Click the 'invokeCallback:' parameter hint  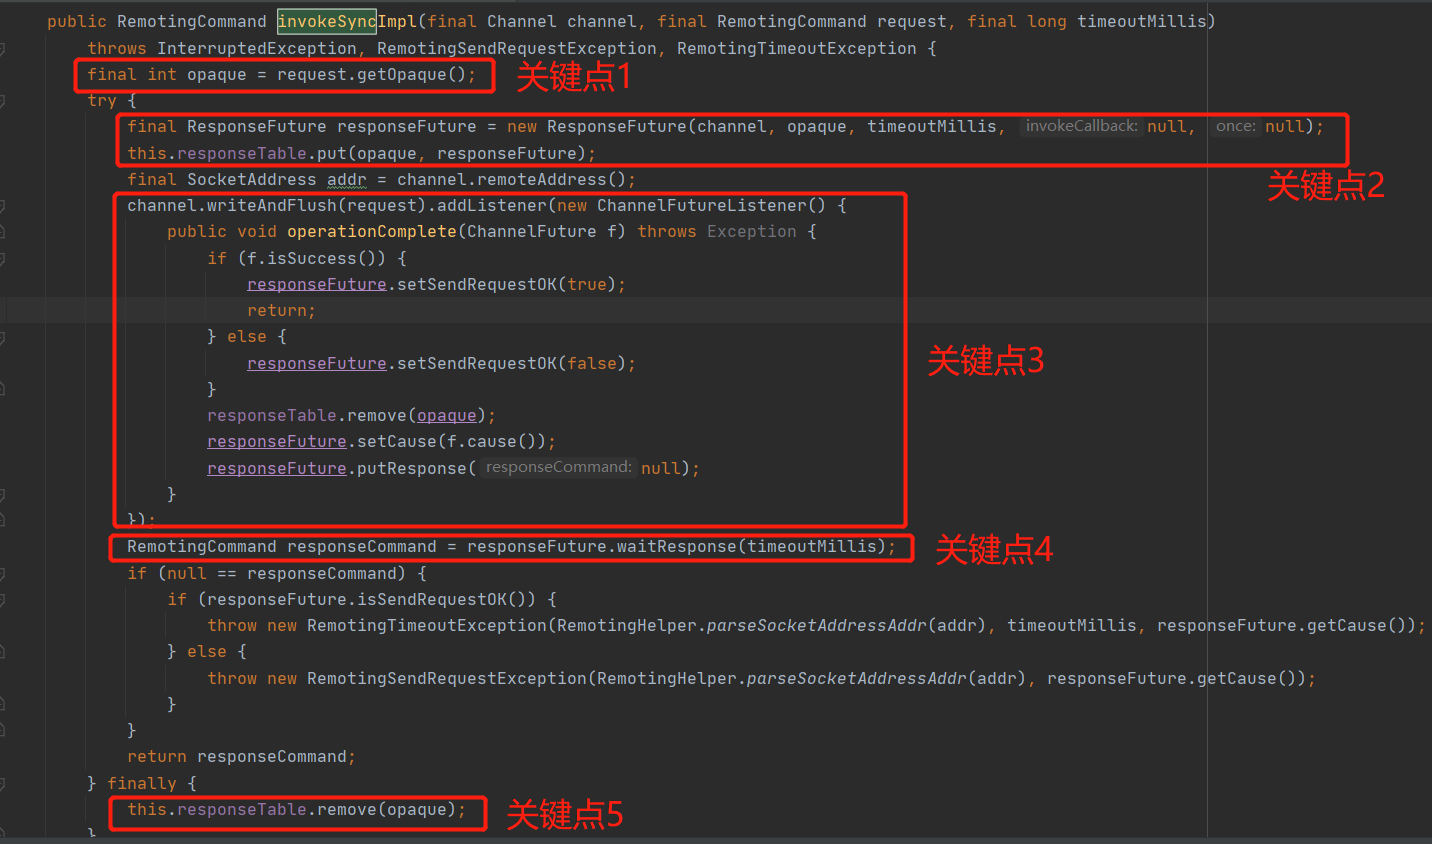1080,126
